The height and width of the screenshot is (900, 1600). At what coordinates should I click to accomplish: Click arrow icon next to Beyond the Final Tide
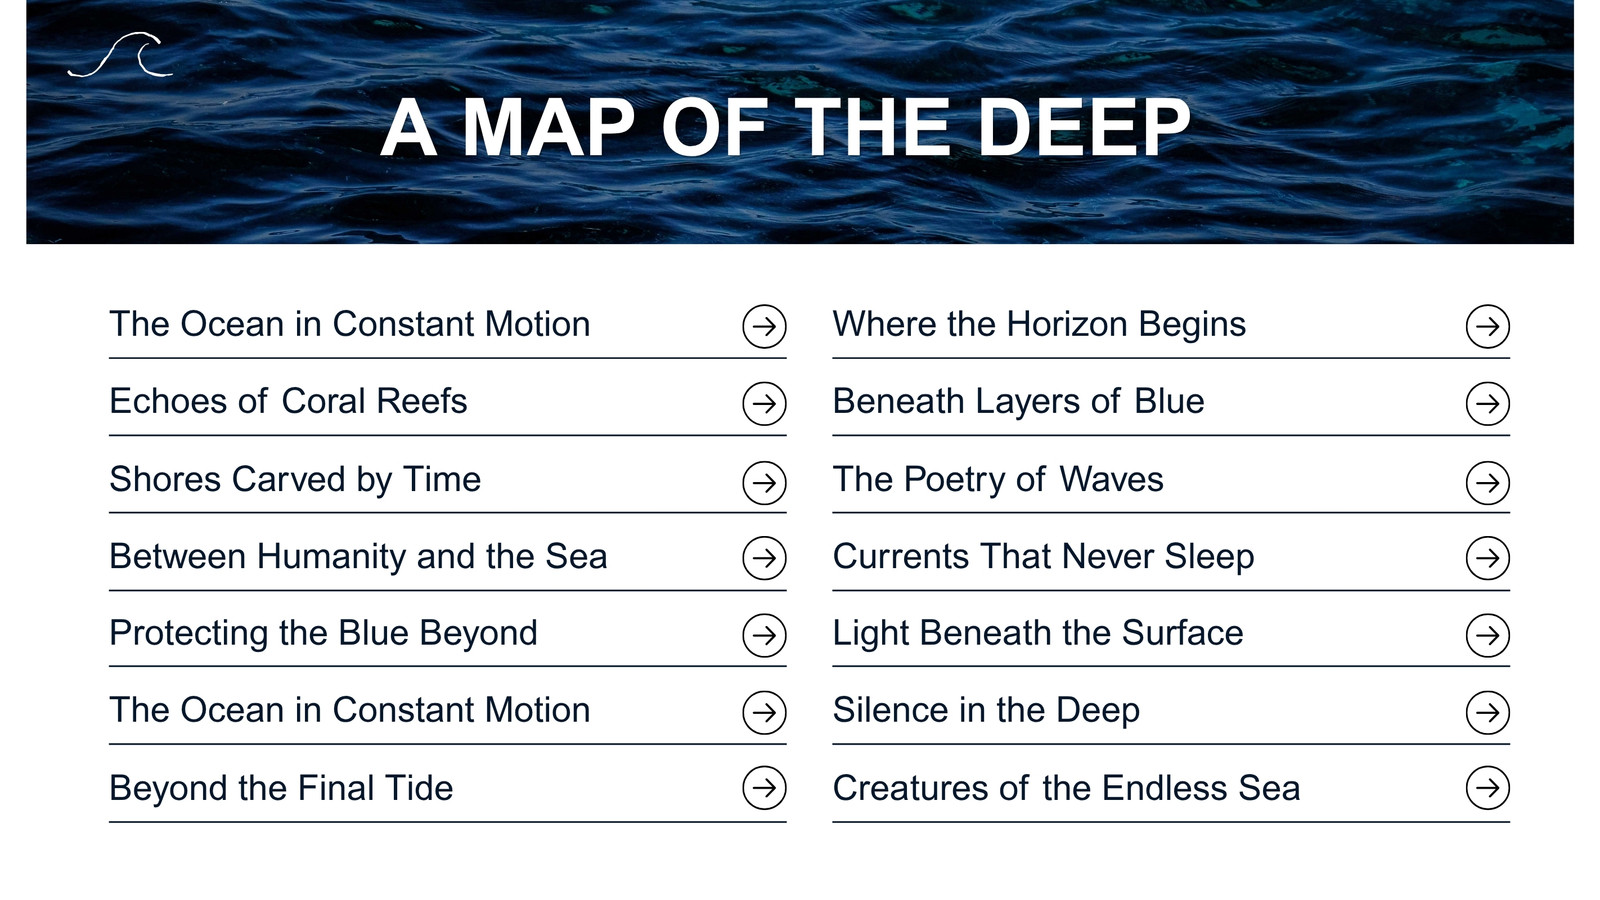pos(764,788)
